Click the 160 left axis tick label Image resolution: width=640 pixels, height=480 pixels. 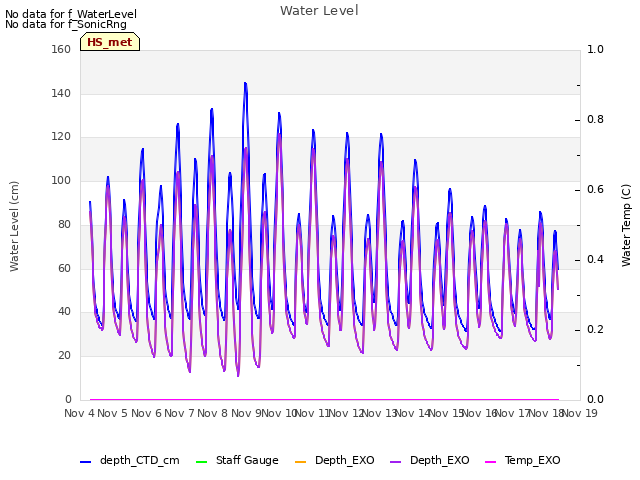point(61,49)
